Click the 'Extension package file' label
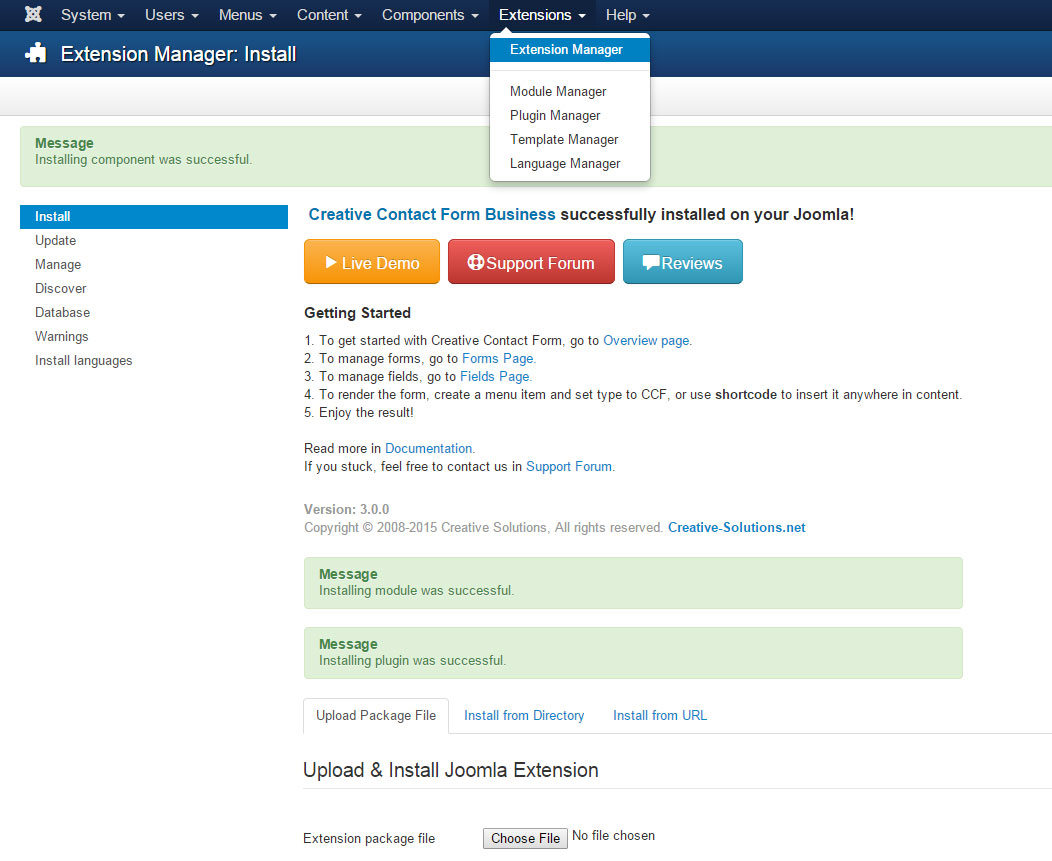The image size is (1052, 861). coord(369,839)
